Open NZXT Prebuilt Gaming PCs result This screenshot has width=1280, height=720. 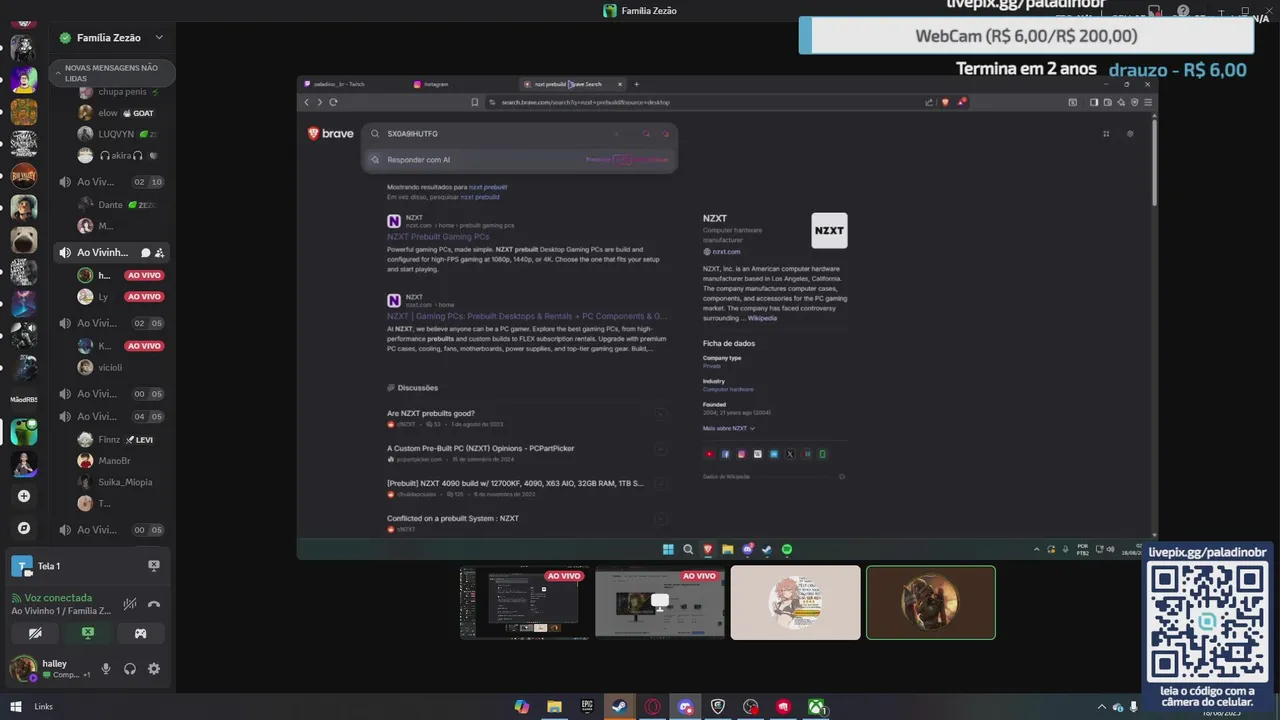438,237
